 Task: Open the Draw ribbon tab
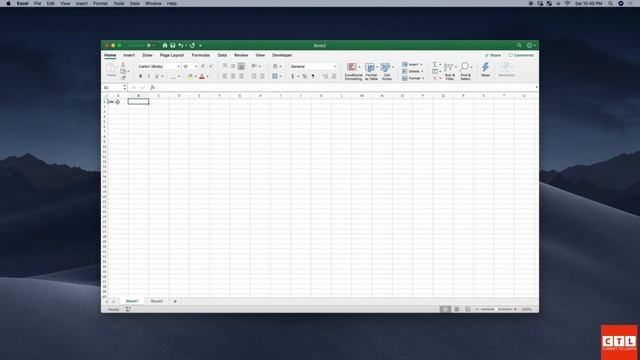tap(147, 55)
